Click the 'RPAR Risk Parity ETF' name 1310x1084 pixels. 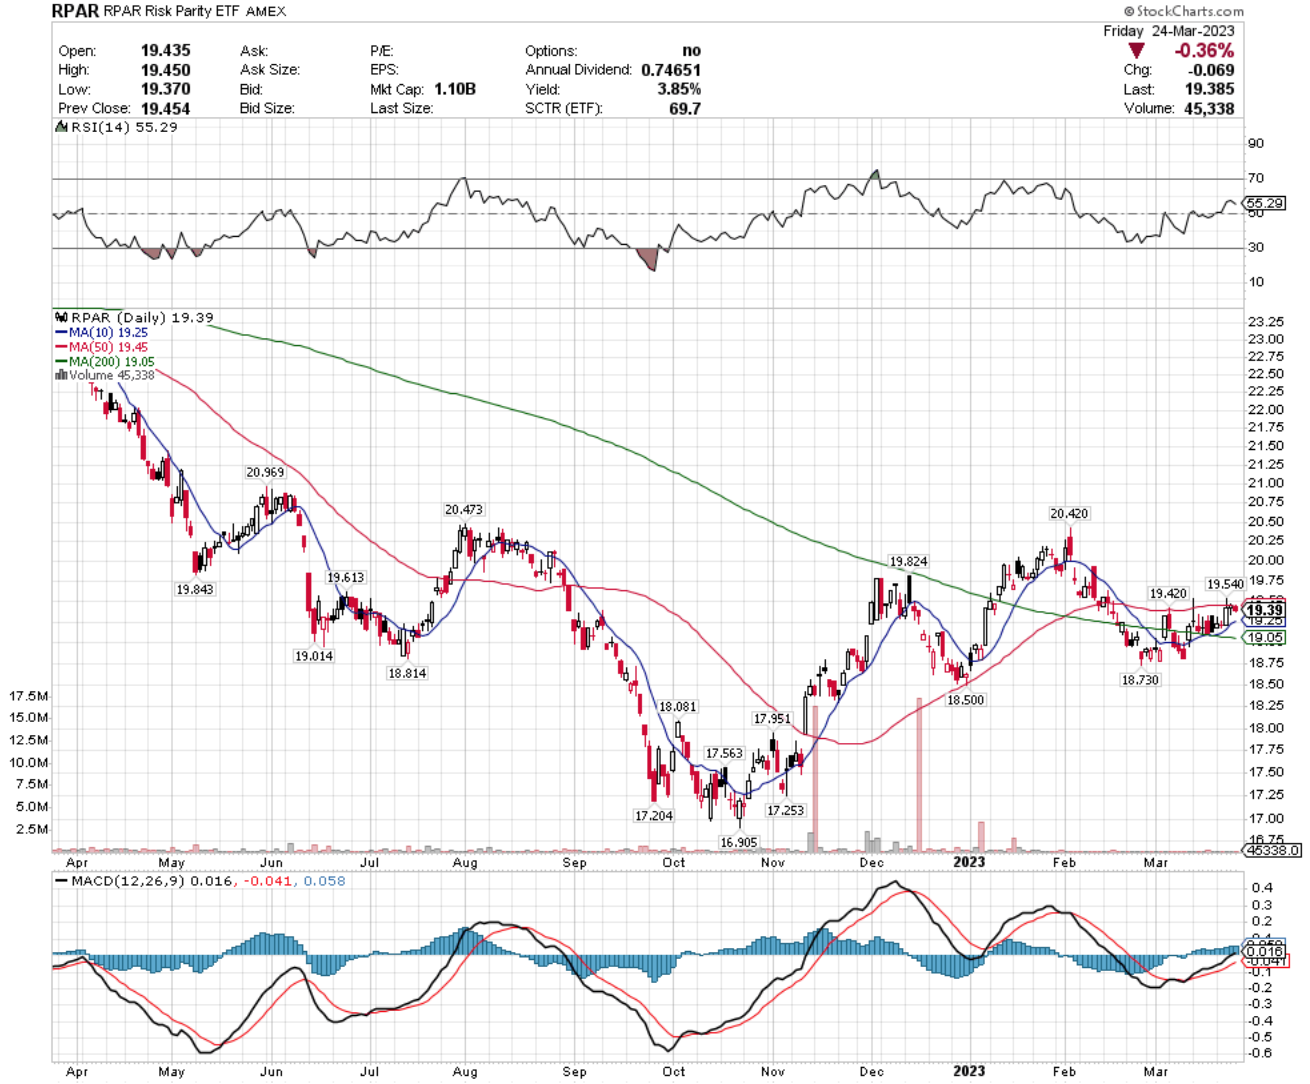172,11
